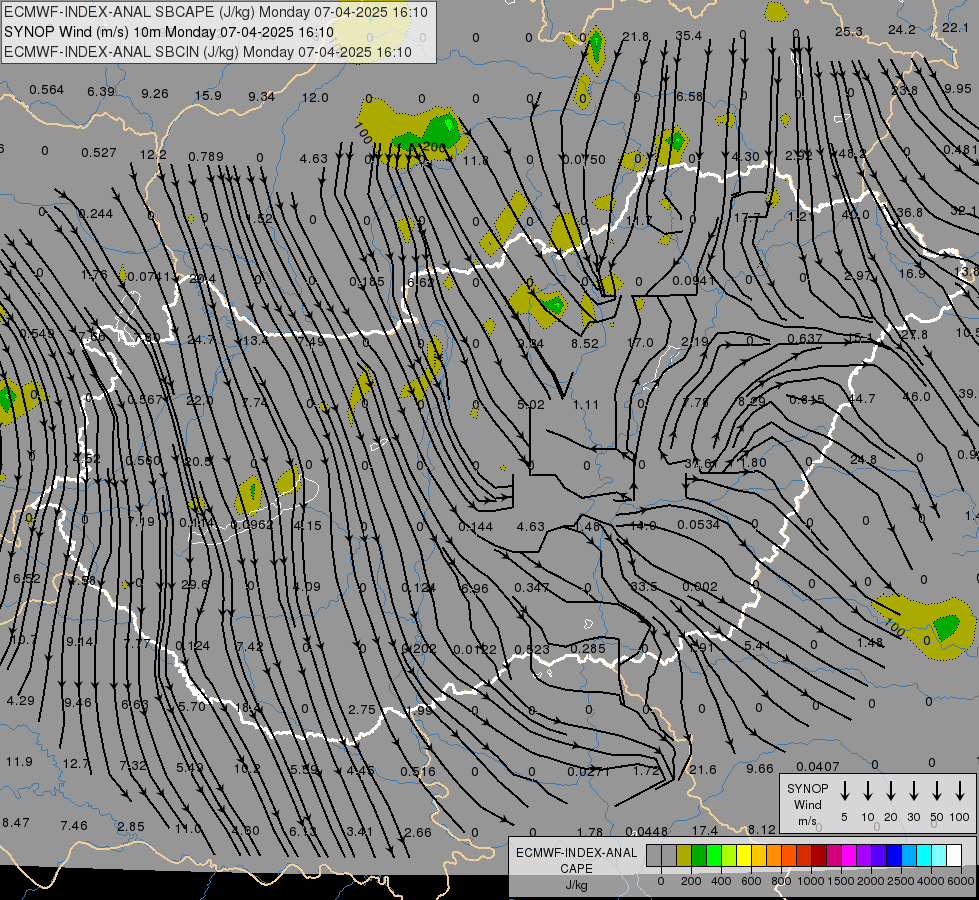The height and width of the screenshot is (900, 979).
Task: Click the 29.6 value on the map
Action: coord(194,585)
